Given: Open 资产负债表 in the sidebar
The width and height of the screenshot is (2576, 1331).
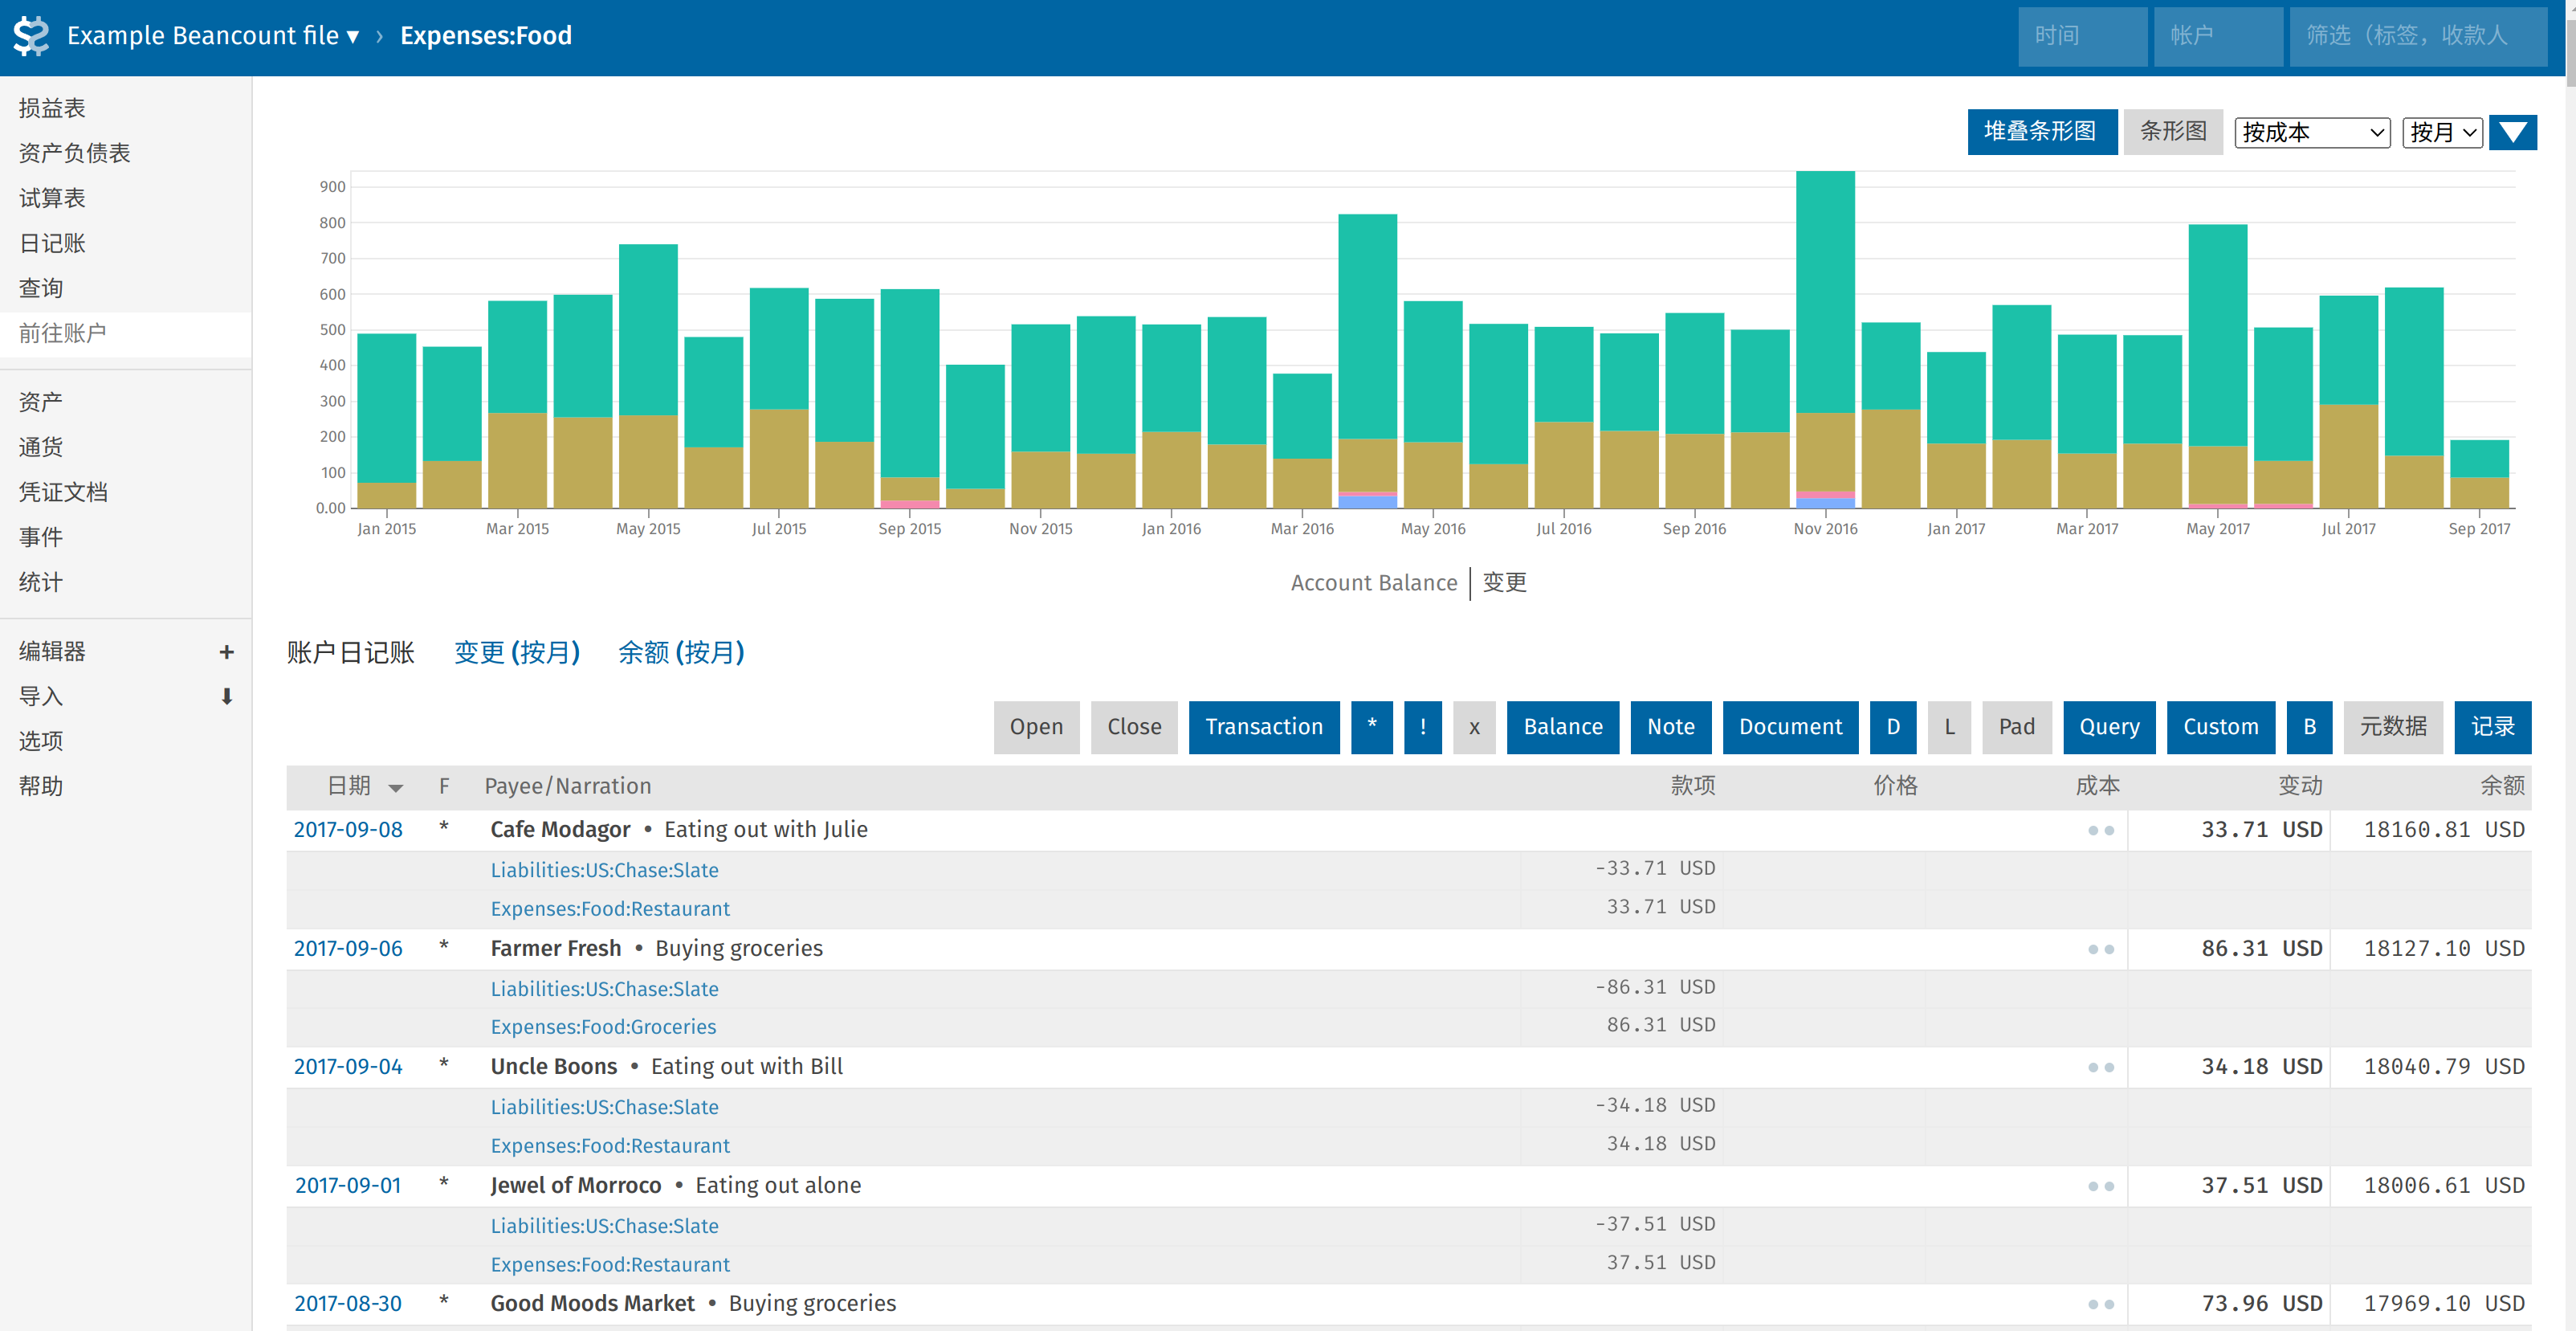Looking at the screenshot, I should point(74,153).
